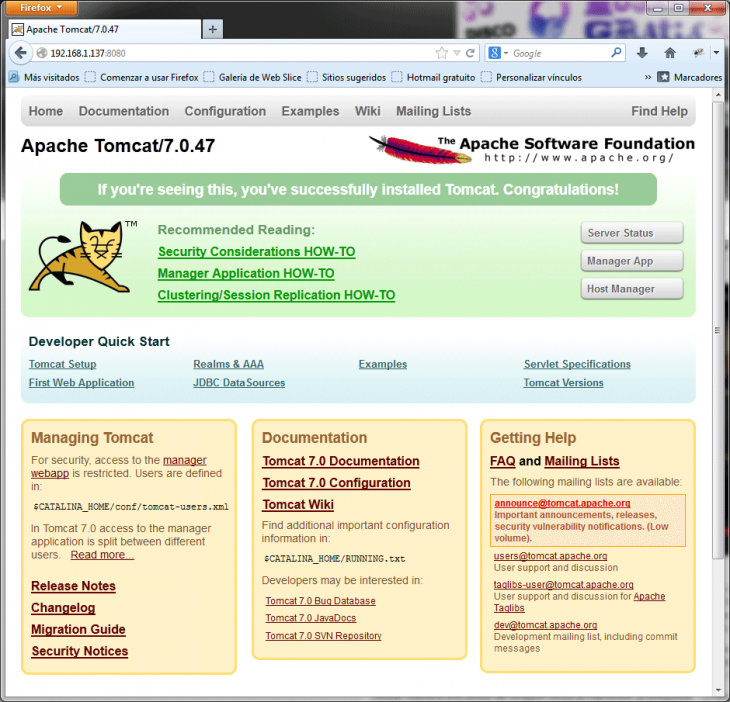Click the Host Manager button
Screen dimensions: 730x702
click(x=632, y=289)
